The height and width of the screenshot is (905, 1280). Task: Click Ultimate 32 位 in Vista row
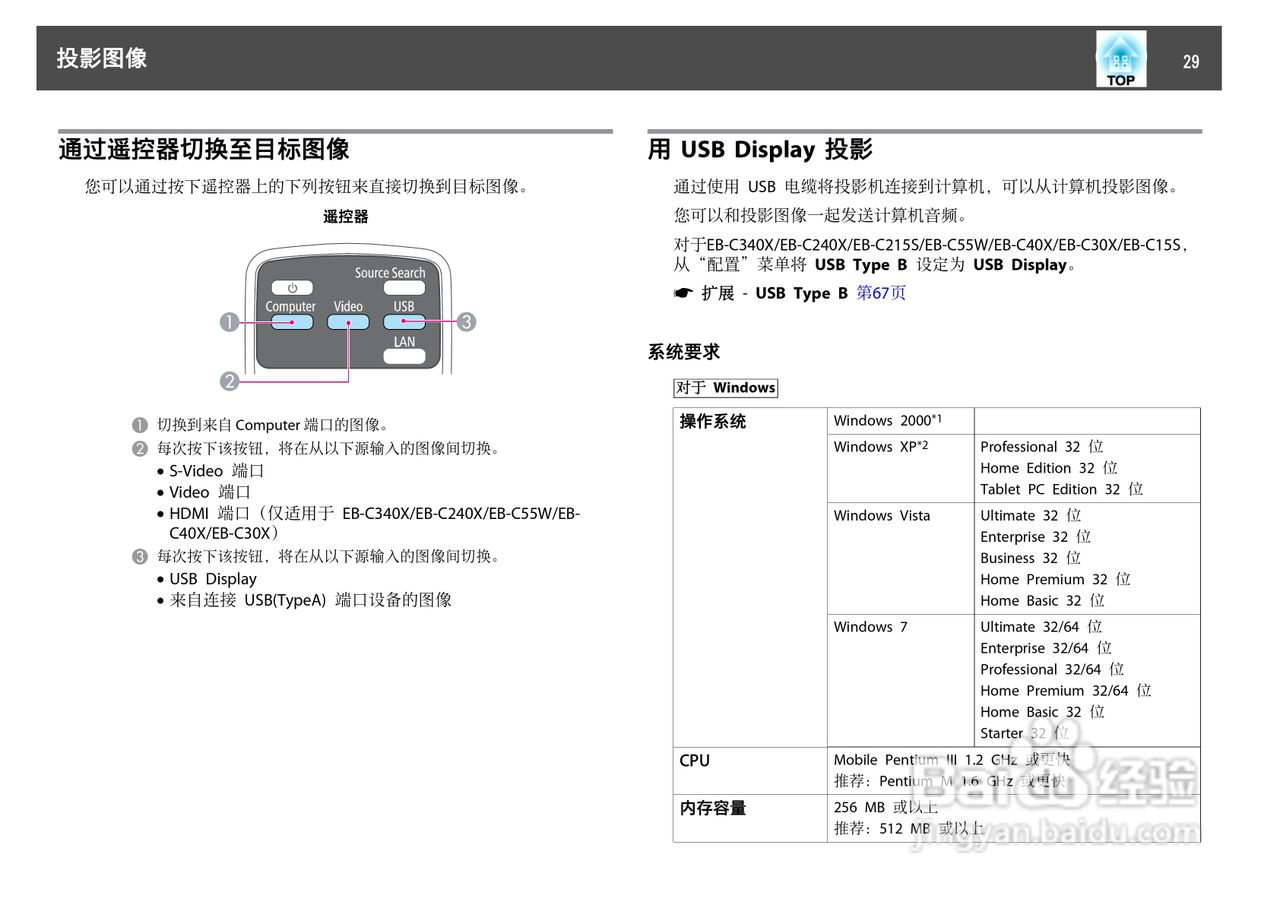click(x=1031, y=515)
